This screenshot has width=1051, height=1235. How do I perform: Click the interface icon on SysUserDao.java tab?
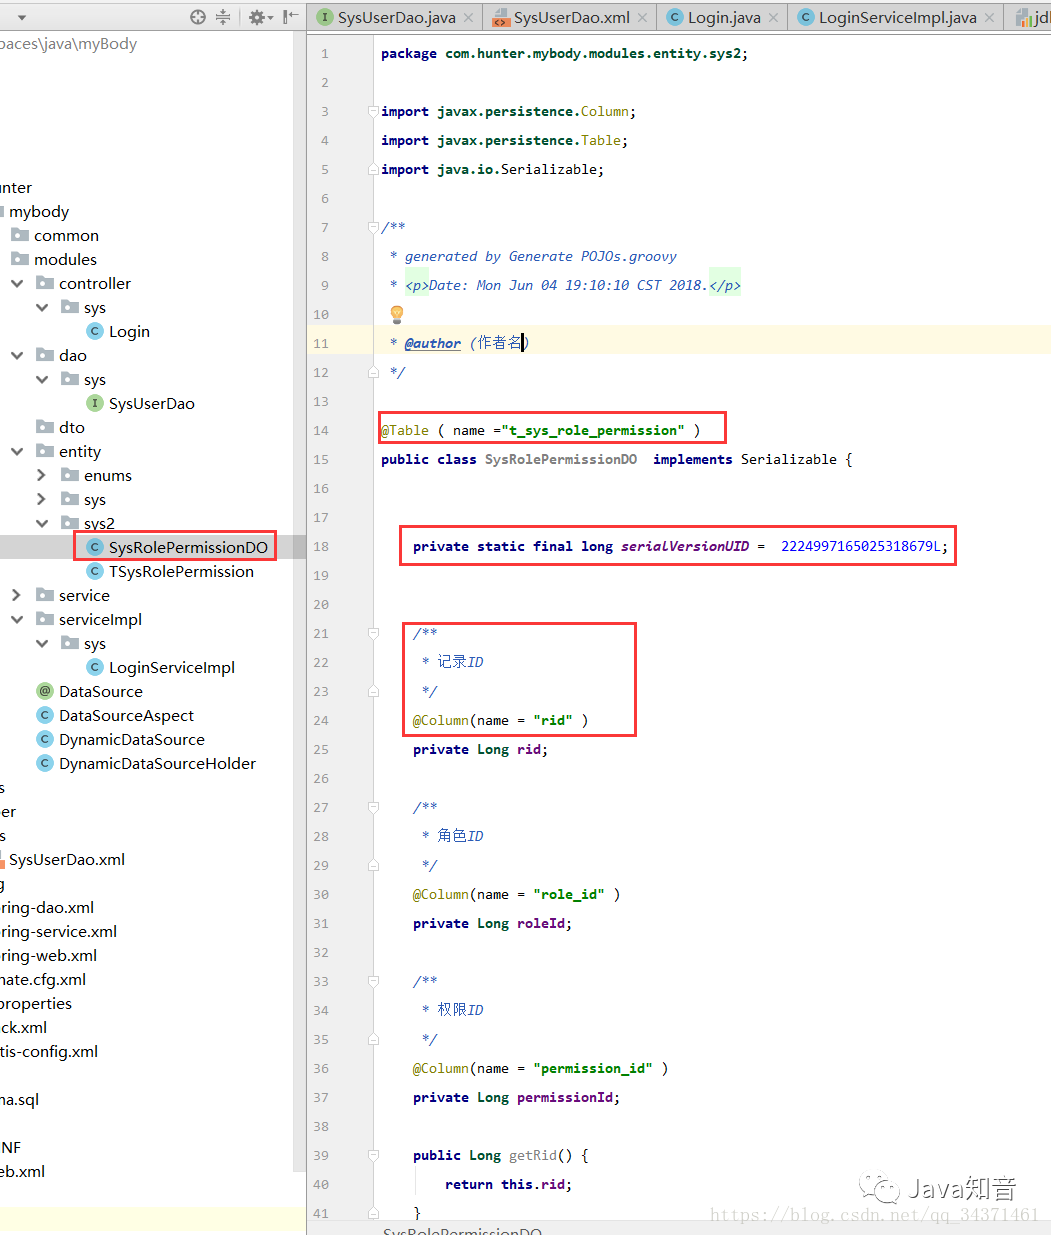[x=324, y=17]
